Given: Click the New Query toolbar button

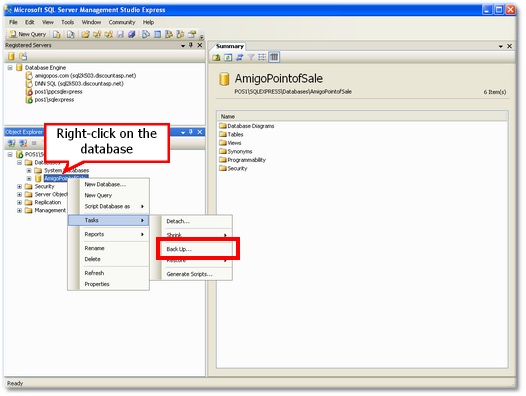Looking at the screenshot, I should coord(28,34).
